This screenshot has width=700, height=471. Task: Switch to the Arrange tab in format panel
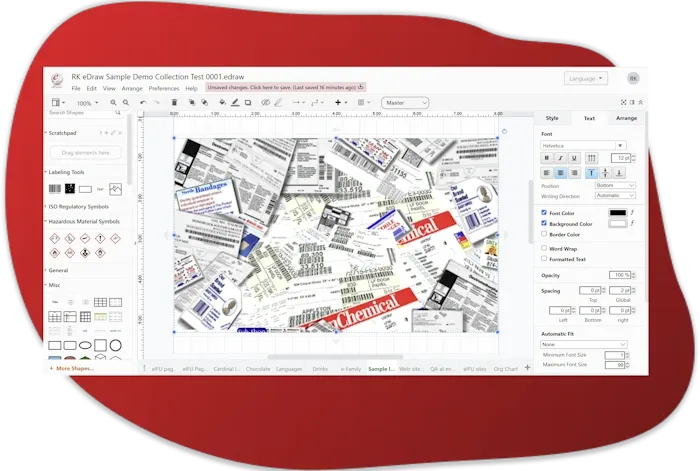click(x=626, y=118)
